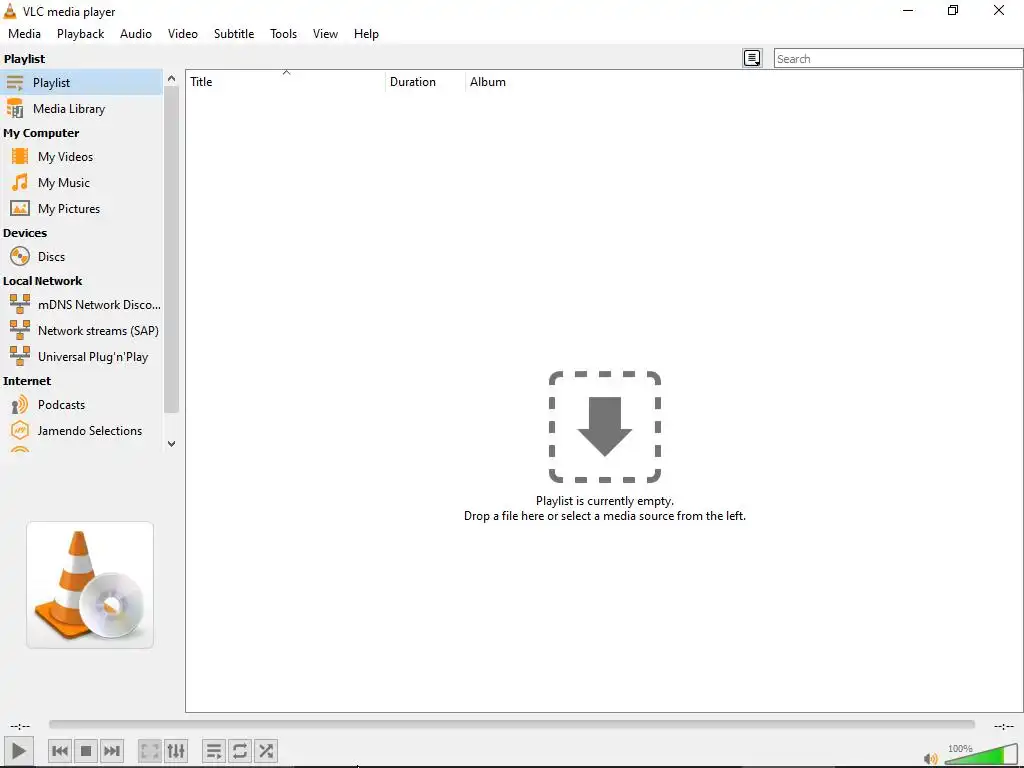
Task: Stop playback with the stop button
Action: coord(86,751)
